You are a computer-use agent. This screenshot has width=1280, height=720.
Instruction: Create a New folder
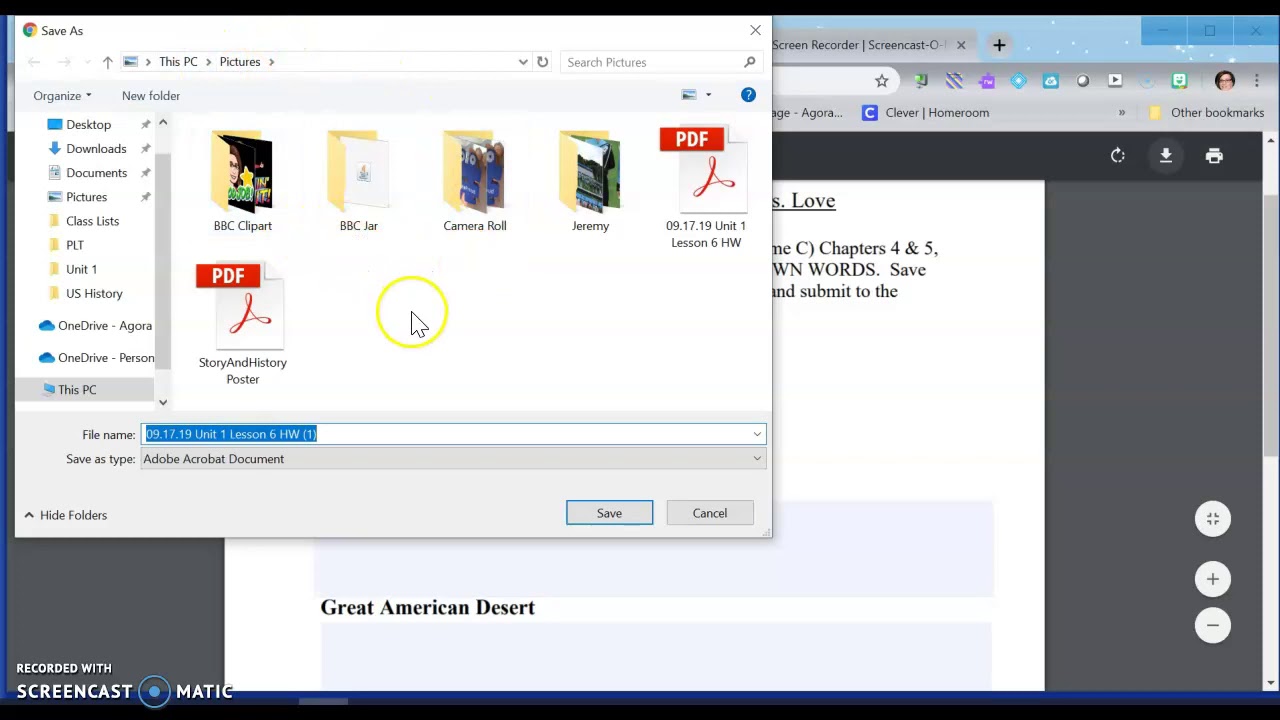(x=151, y=96)
